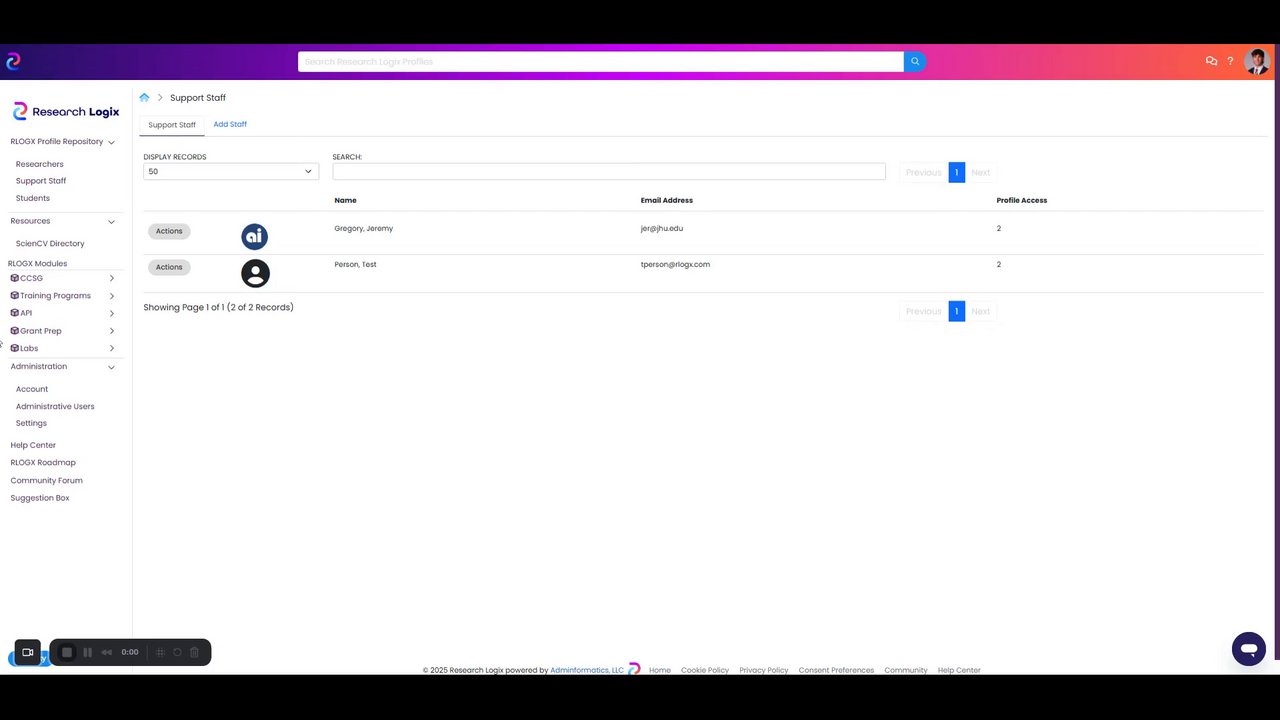Open Support Staff in the sidebar
Image resolution: width=1280 pixels, height=720 pixels.
(41, 181)
